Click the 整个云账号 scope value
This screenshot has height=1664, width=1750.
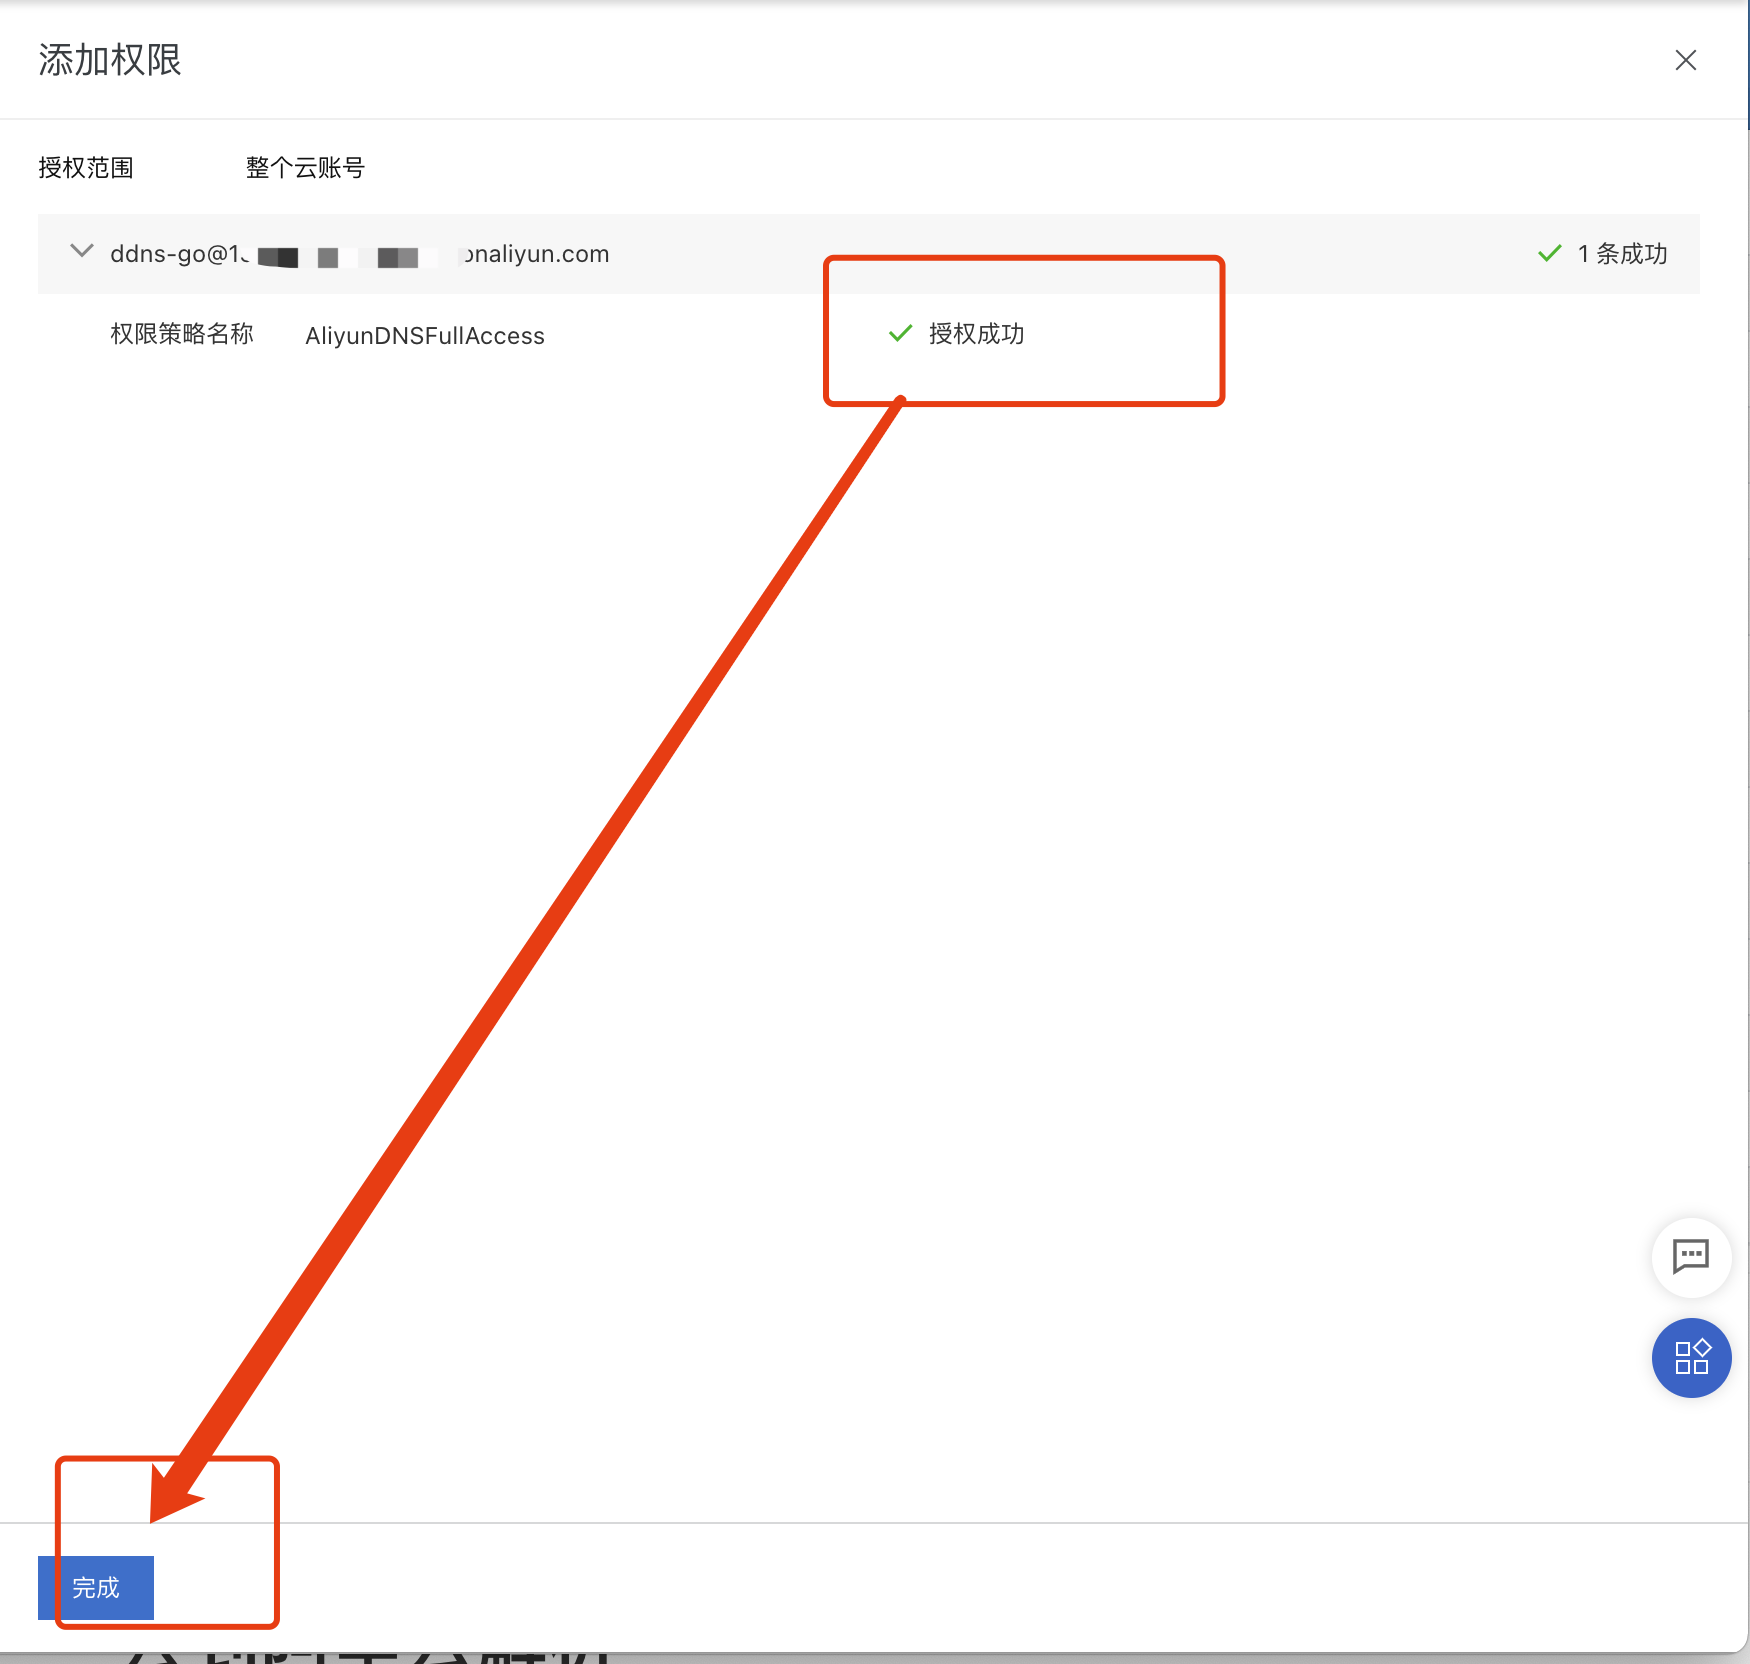coord(305,167)
